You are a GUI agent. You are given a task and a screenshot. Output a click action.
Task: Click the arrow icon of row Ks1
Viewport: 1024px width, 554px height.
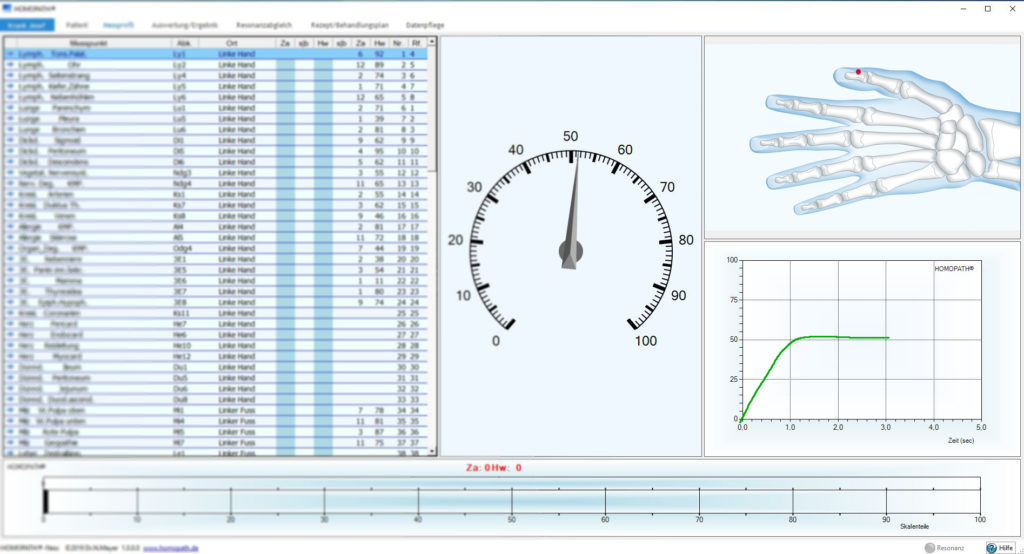point(10,194)
